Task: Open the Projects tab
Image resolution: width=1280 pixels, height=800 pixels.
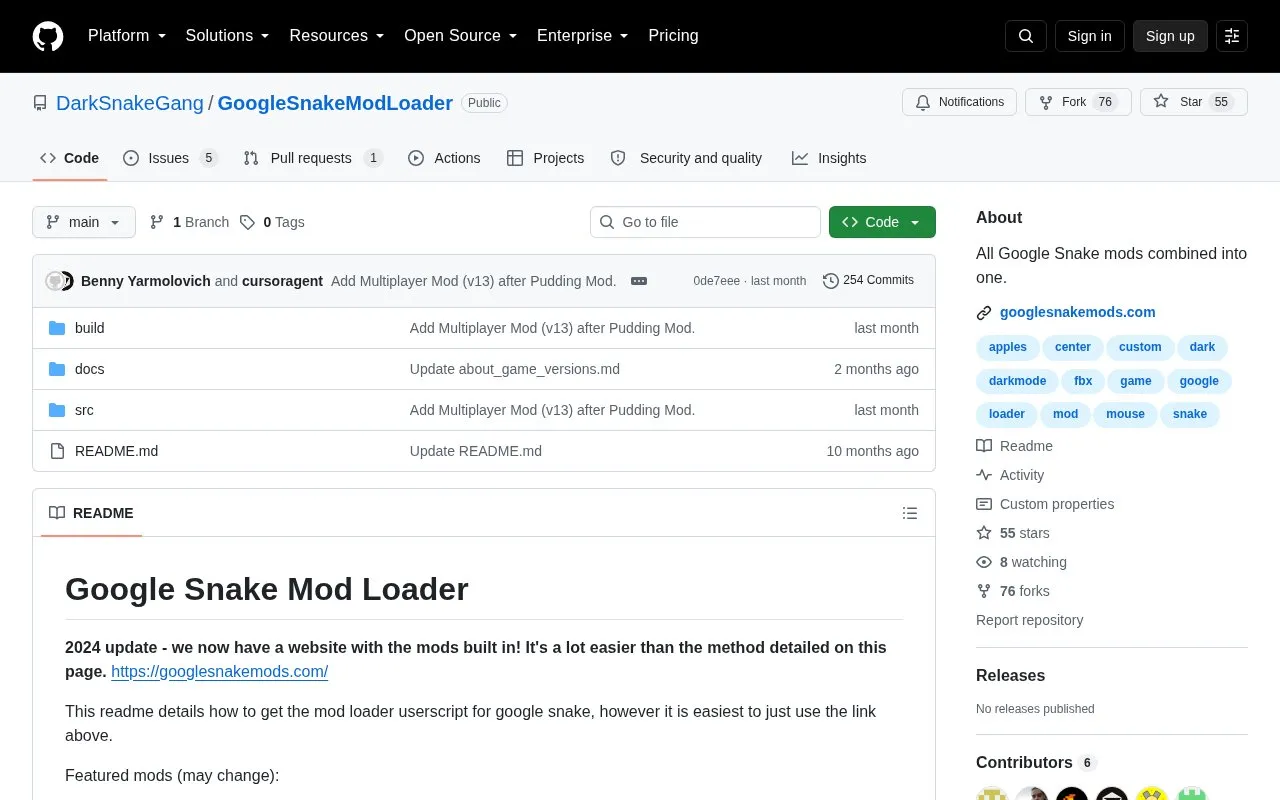Action: (545, 158)
